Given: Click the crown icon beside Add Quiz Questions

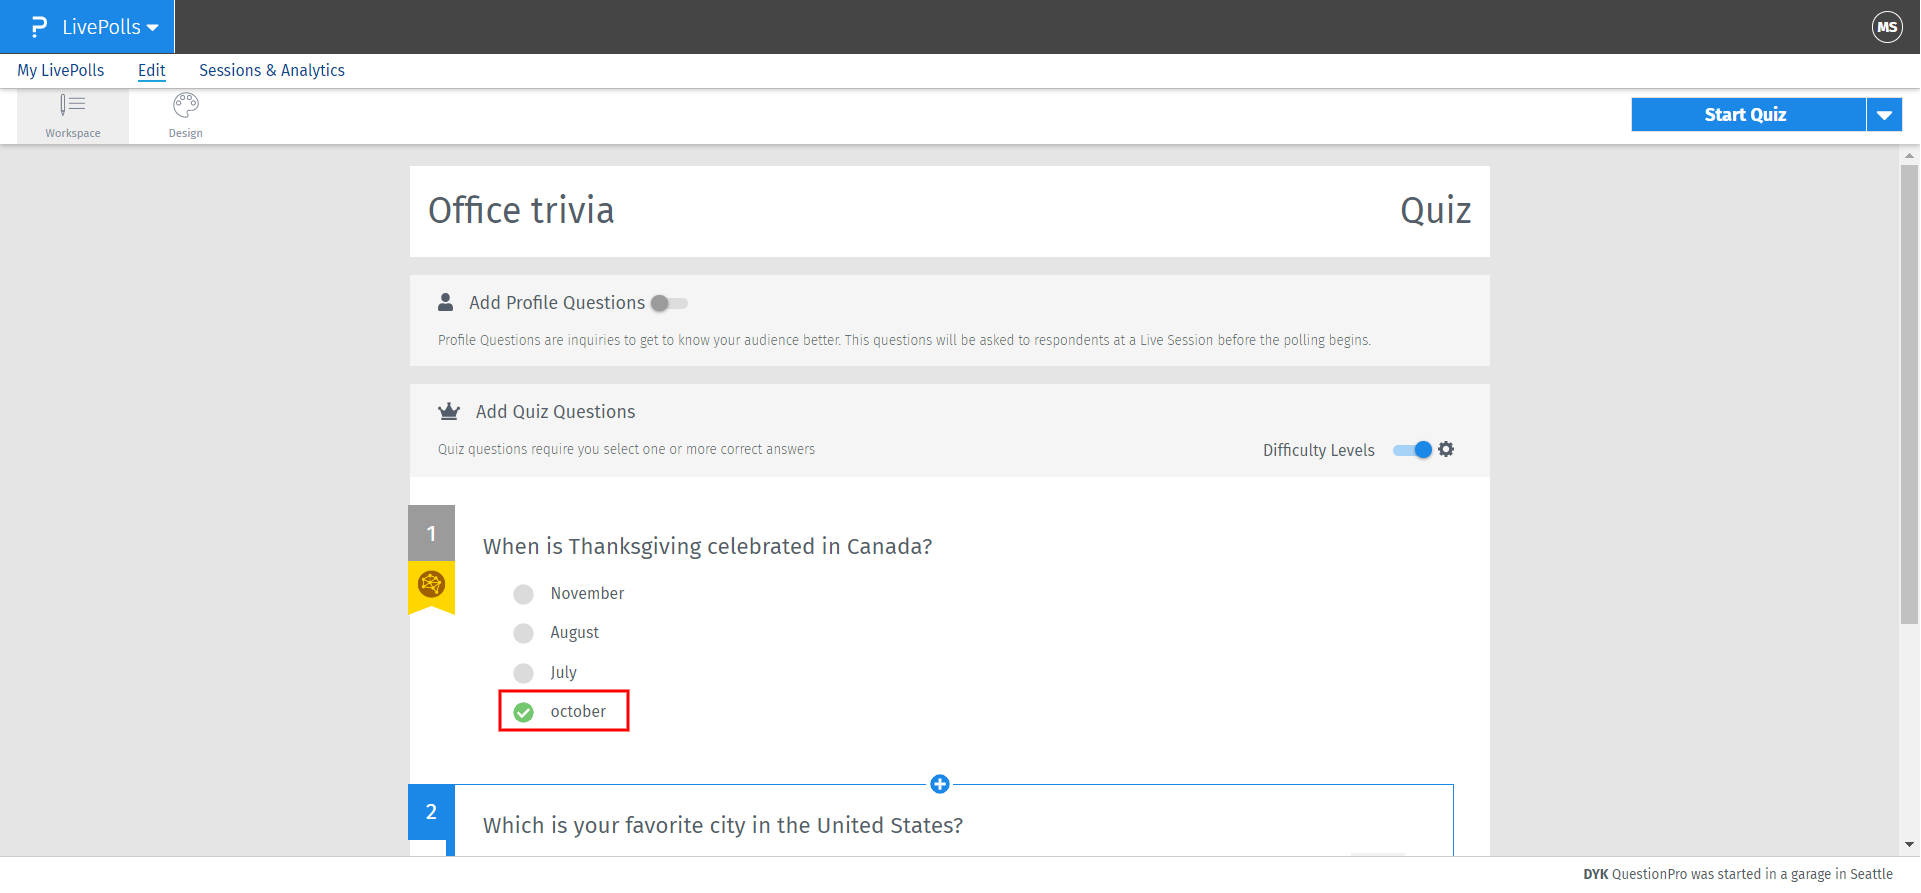Looking at the screenshot, I should [449, 412].
